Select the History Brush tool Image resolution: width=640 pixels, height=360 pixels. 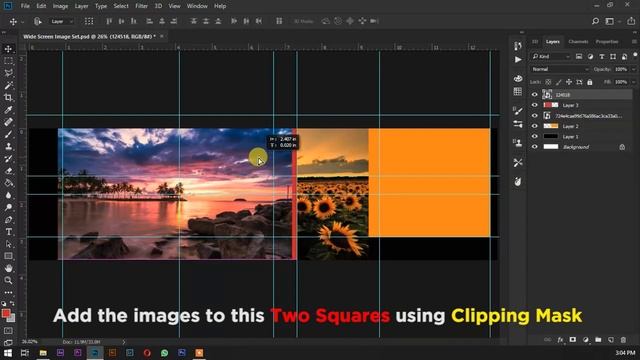pyautogui.click(x=8, y=159)
